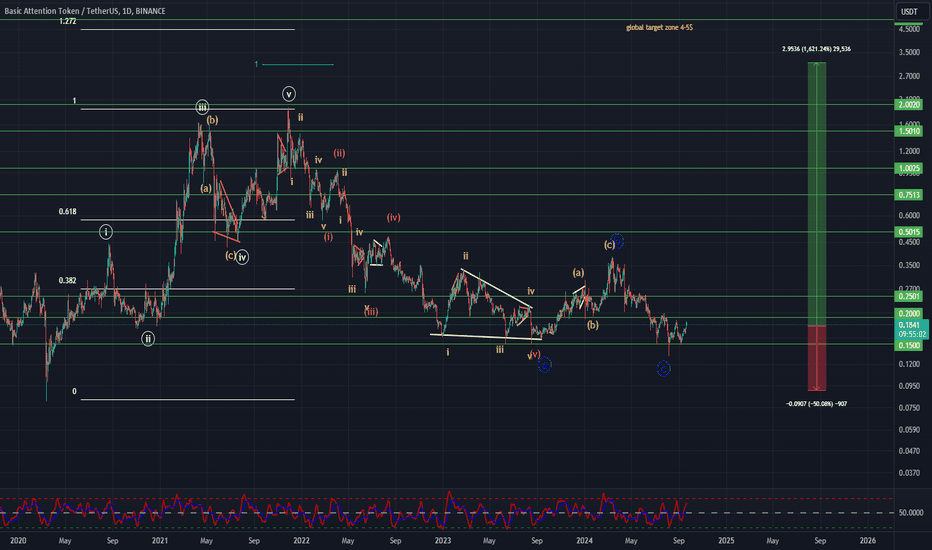
Task: Select the 0.618 Fibonacci level label
Action: 68,212
